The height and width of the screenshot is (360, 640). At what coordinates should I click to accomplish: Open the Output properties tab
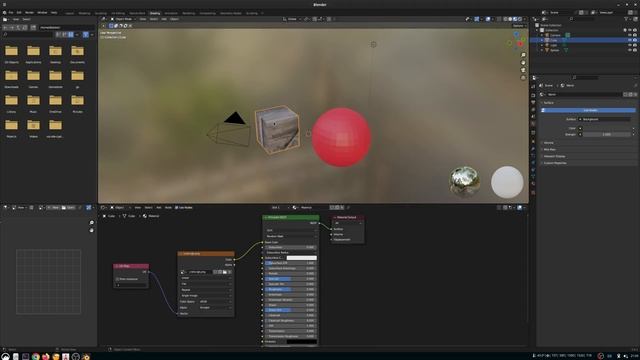coord(533,102)
